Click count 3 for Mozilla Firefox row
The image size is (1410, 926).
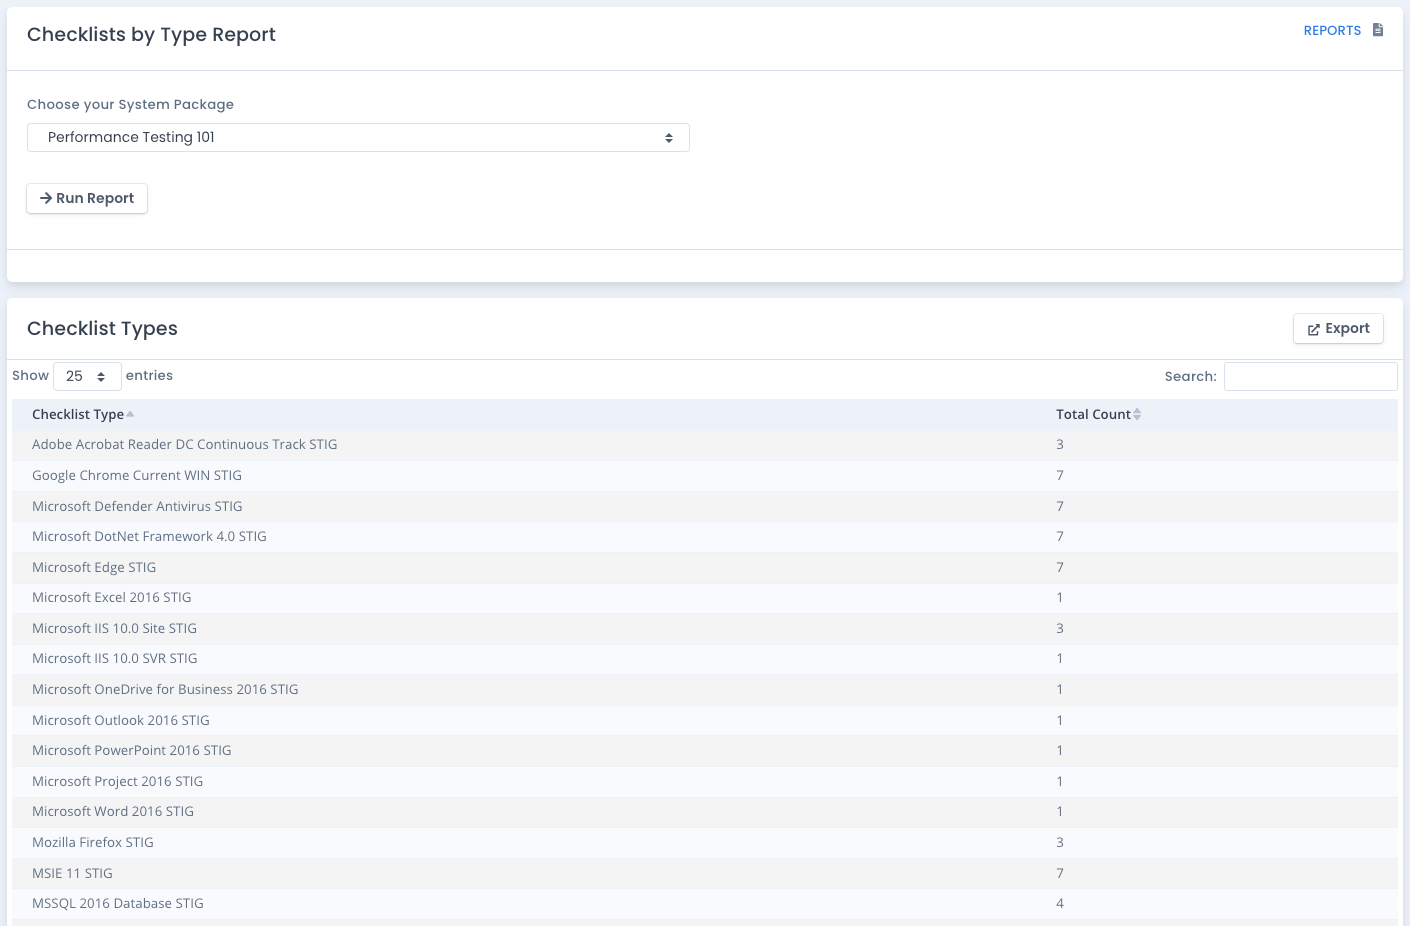[1060, 843]
